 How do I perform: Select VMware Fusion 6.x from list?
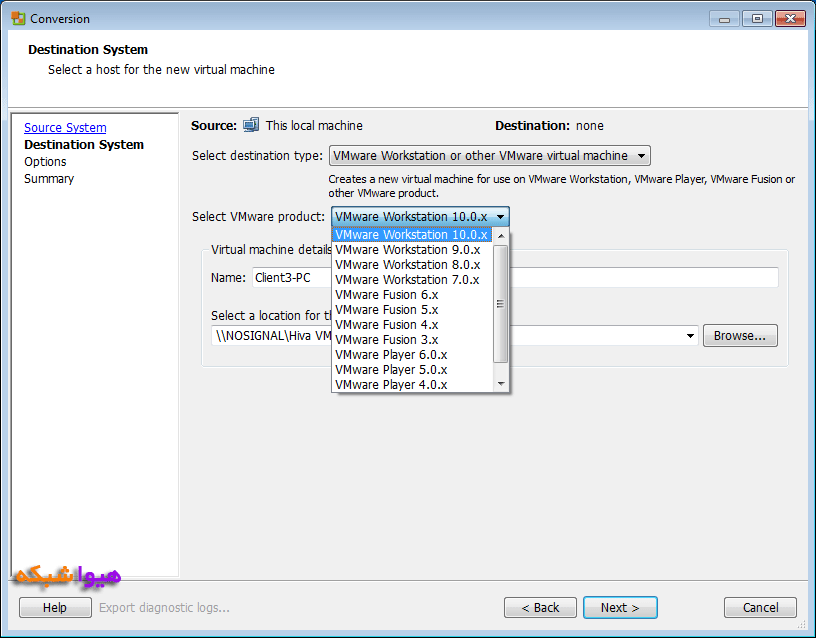coord(386,295)
